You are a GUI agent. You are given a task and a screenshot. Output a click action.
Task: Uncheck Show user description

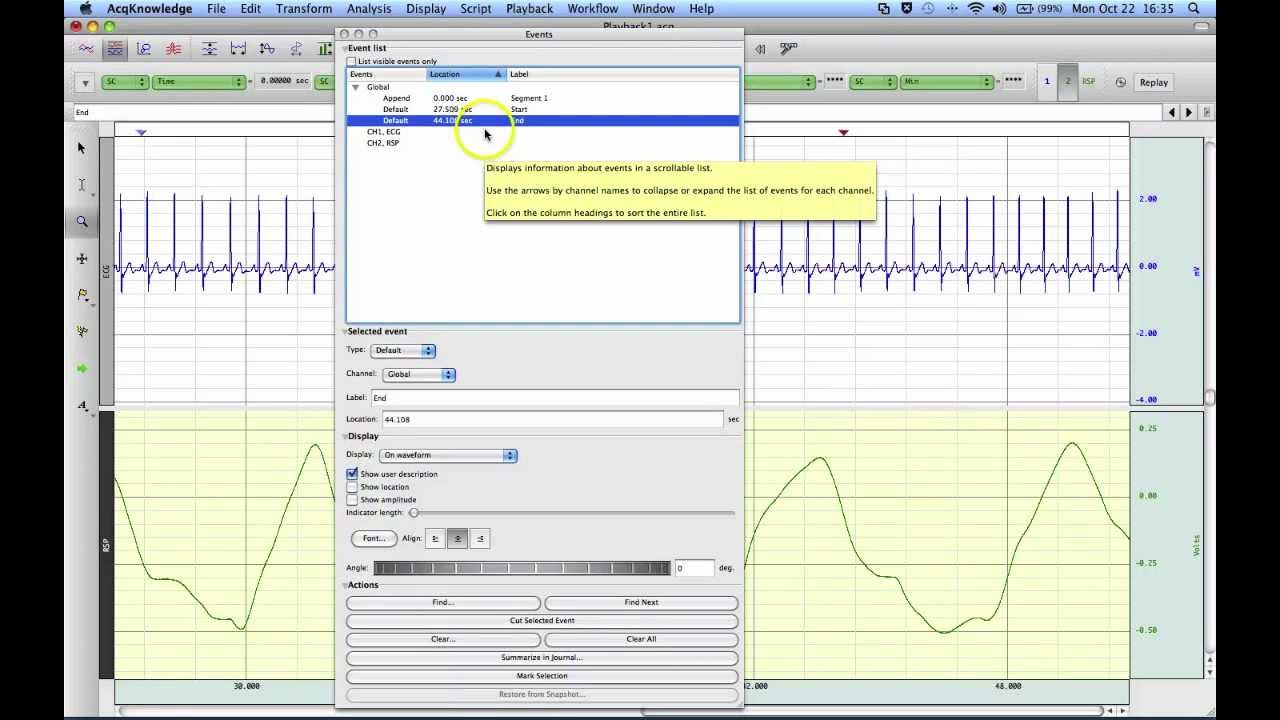coord(352,474)
